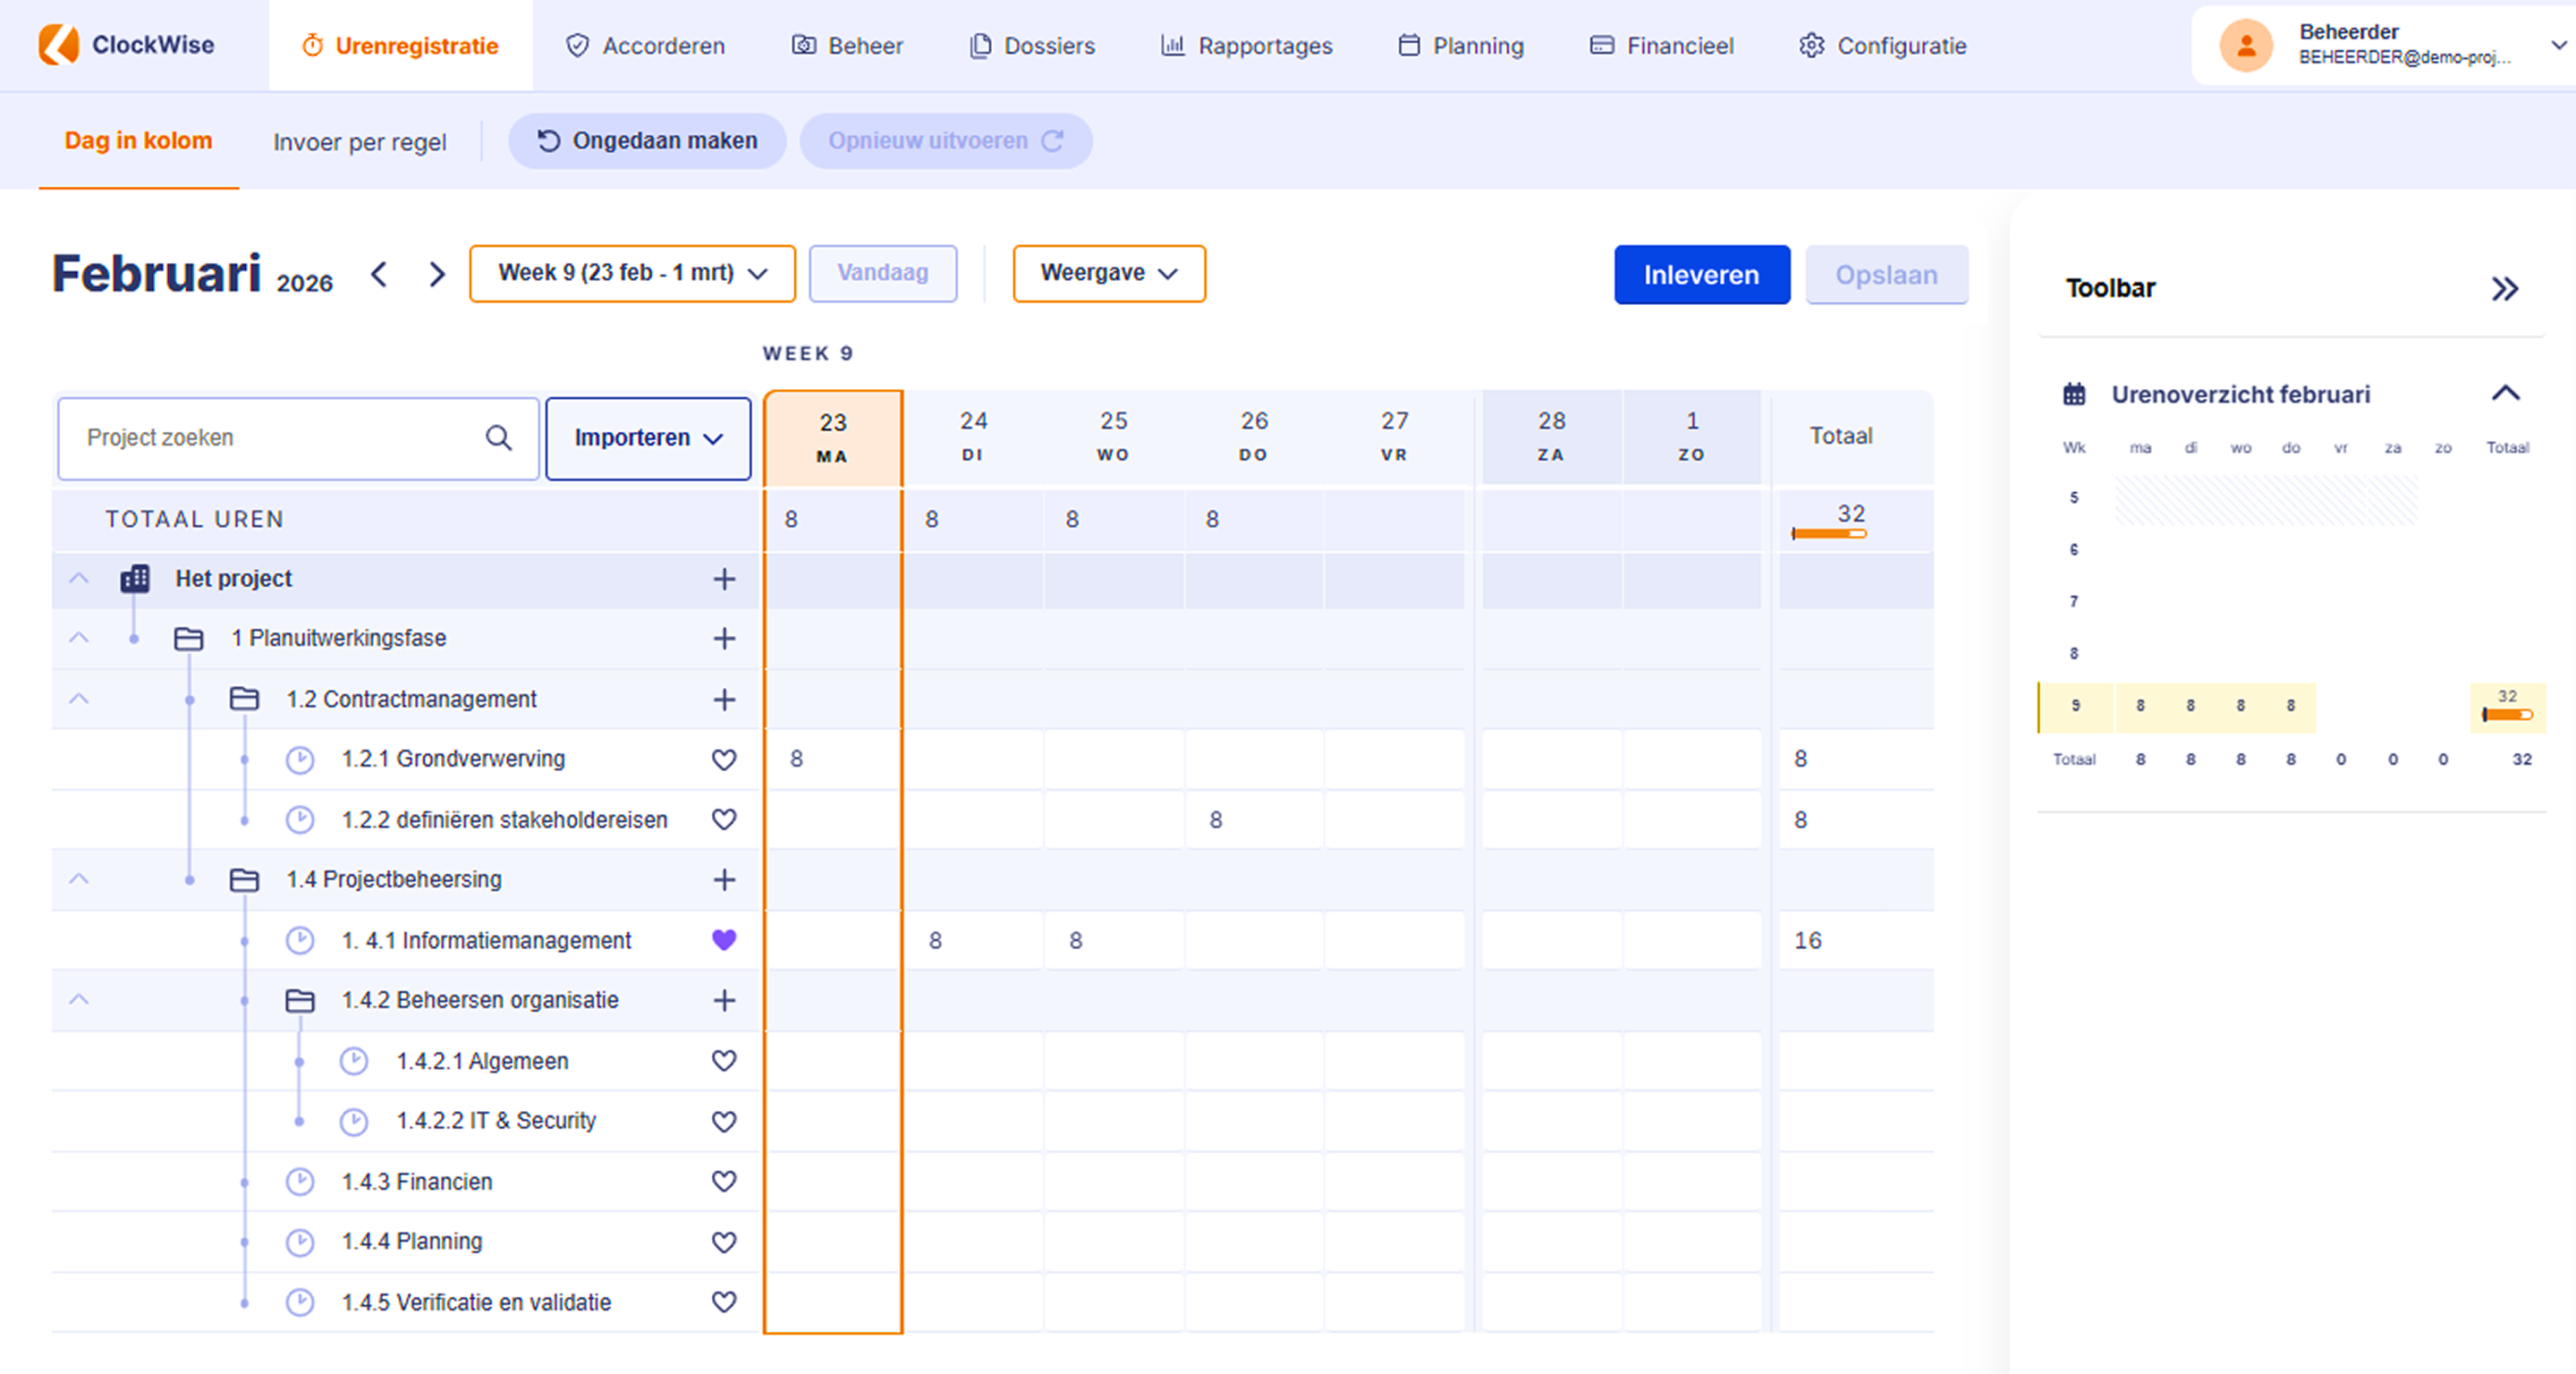Image resolution: width=2576 pixels, height=1374 pixels.
Task: Click Ongedaan maken button
Action: [x=647, y=141]
